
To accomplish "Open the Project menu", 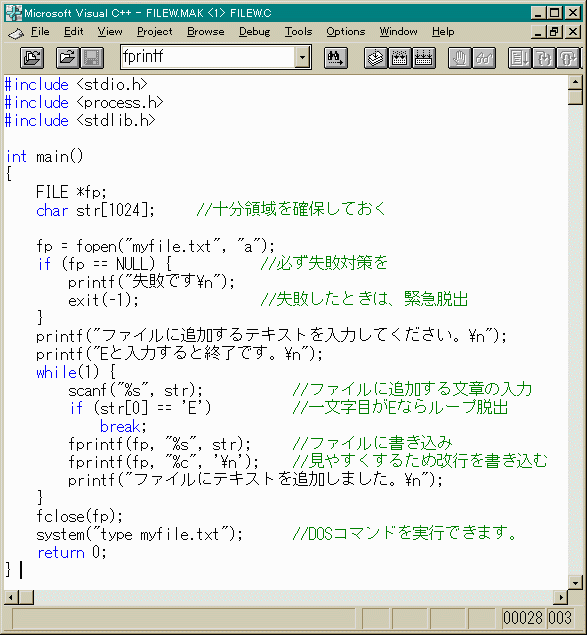I will pos(154,32).
